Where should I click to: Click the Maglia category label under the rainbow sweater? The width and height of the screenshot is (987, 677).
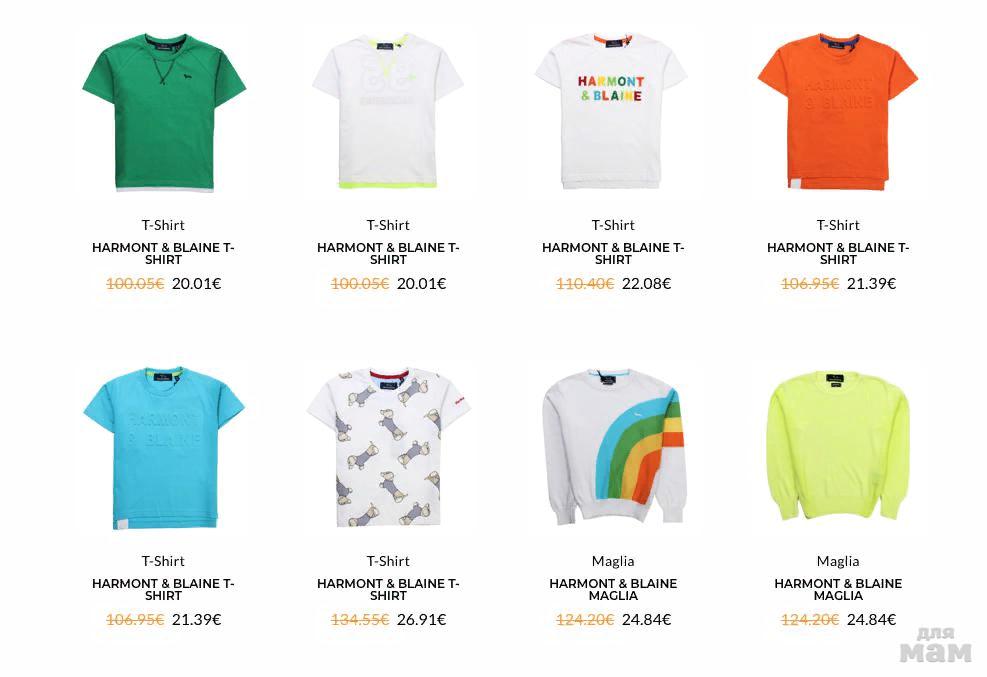[613, 561]
